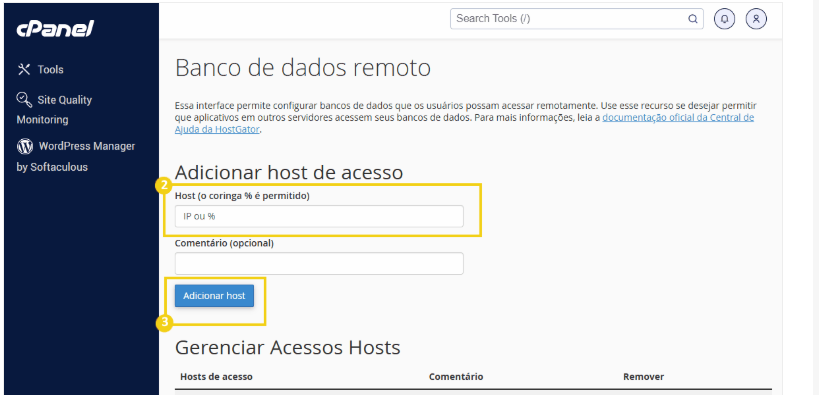Click the Comentário table column header
The image size is (819, 395).
(x=456, y=377)
